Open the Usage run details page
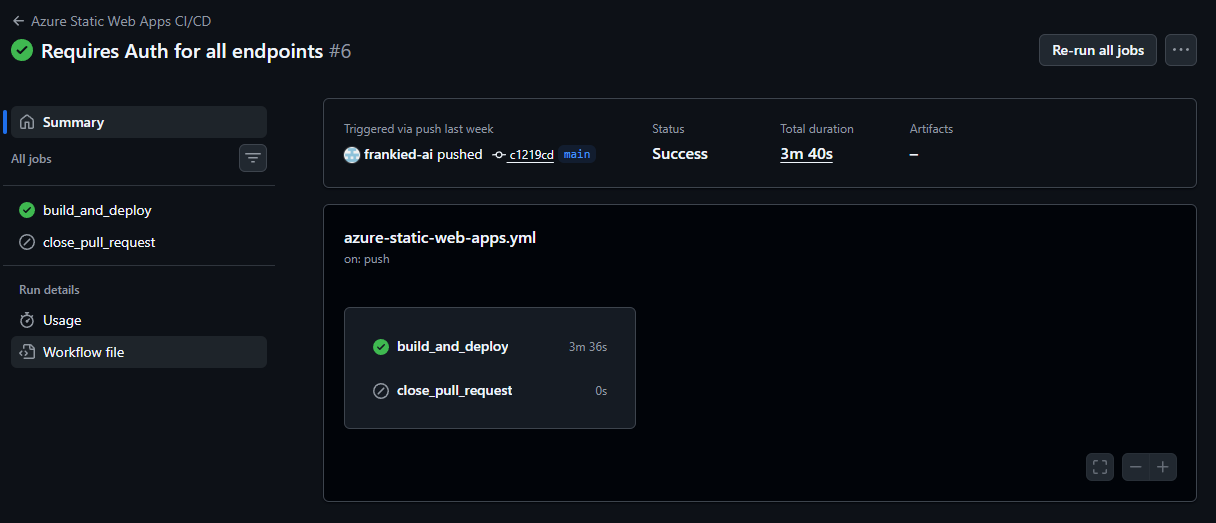The image size is (1216, 523). 62,320
